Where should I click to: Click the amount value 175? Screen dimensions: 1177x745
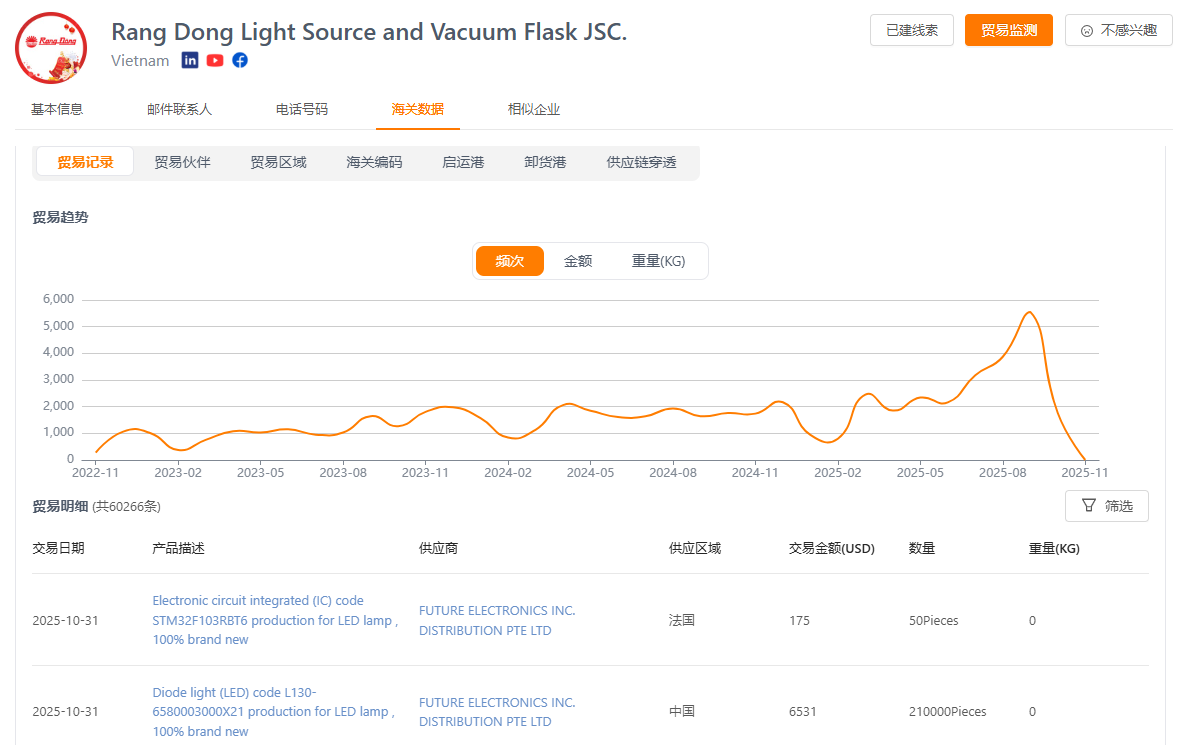pyautogui.click(x=799, y=620)
